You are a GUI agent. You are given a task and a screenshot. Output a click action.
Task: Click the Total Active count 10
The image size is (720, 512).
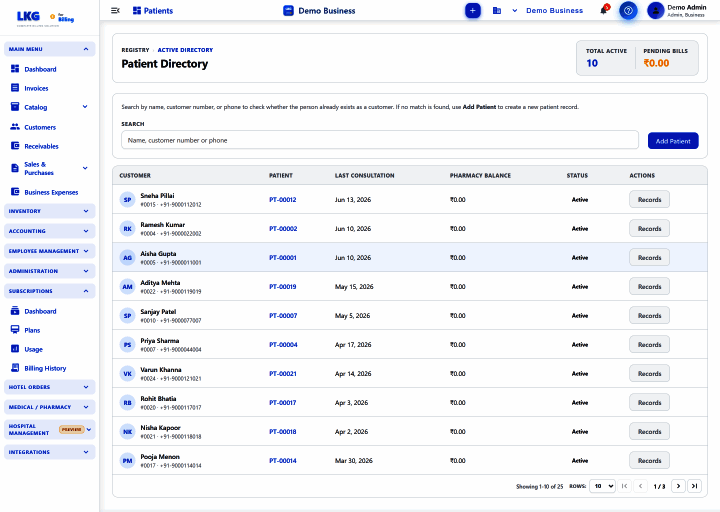coord(591,63)
